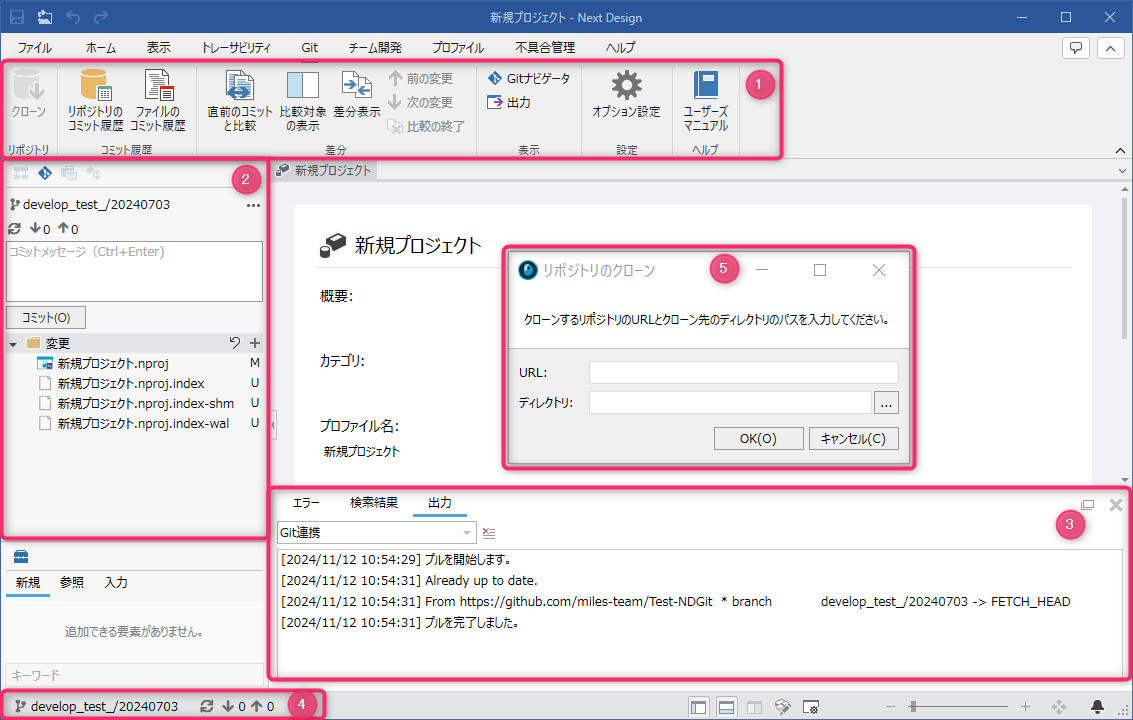This screenshot has width=1133, height=720.
Task: Stage all changes with plus icon
Action: click(254, 343)
